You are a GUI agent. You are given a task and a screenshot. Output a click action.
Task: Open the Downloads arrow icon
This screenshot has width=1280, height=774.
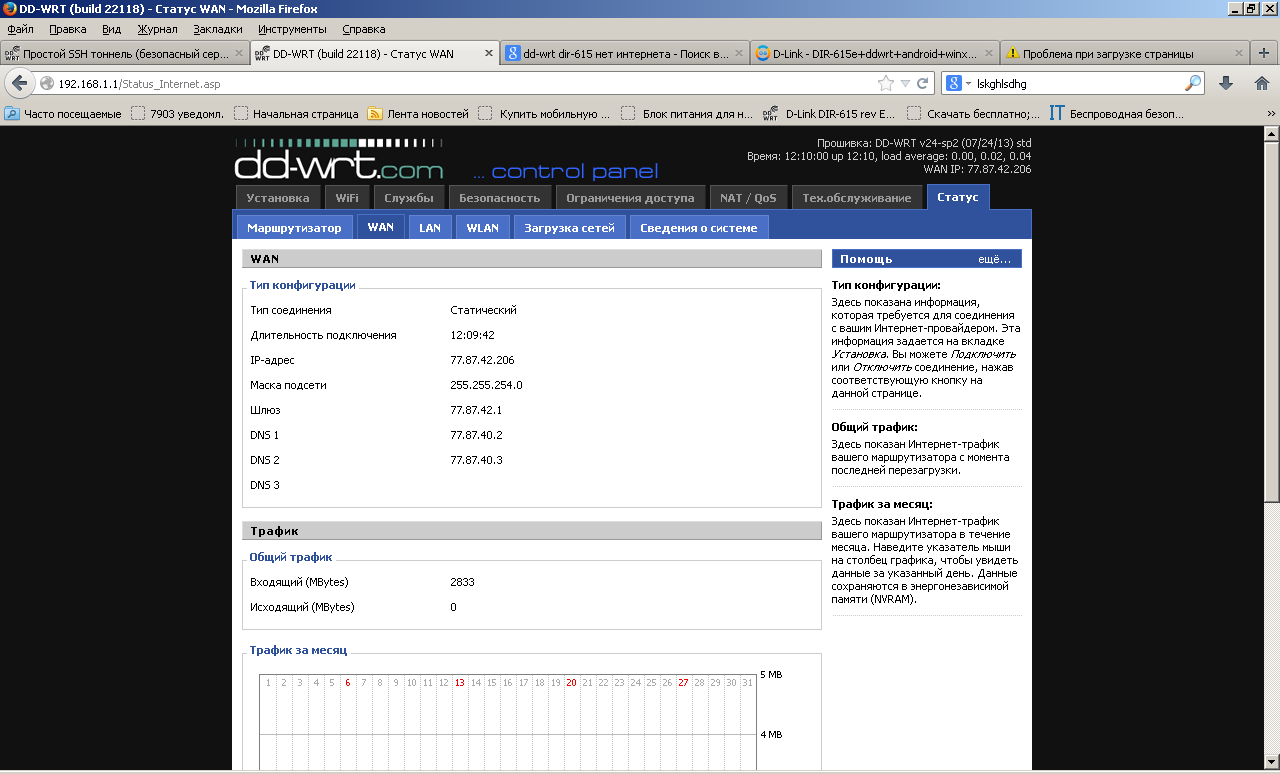[x=1226, y=83]
